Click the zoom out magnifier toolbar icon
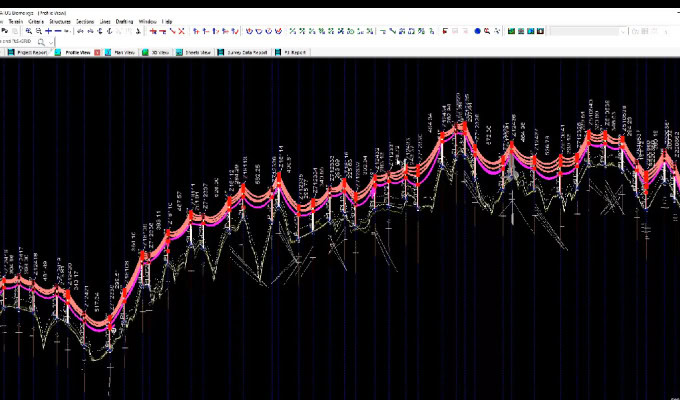Viewport: 680px width, 400px height. tap(38, 31)
